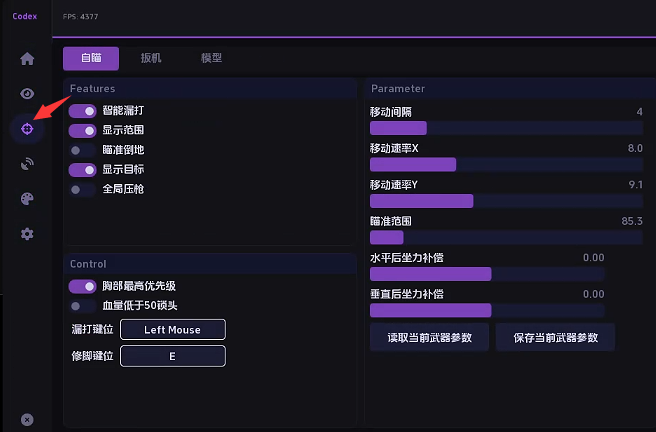This screenshot has height=432, width=656.
Task: Toggle the 血量低于50锁头 switch
Action: click(82, 305)
